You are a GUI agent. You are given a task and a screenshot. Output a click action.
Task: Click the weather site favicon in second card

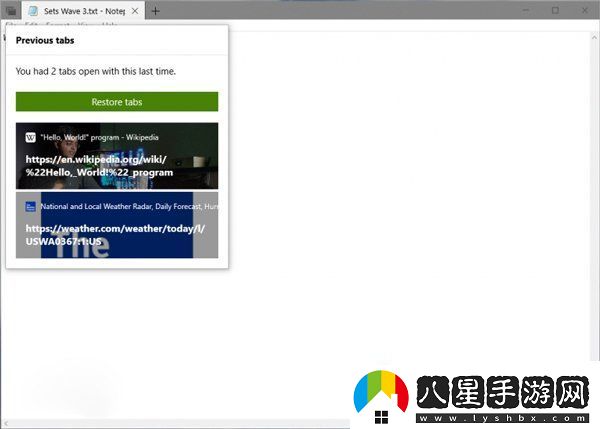tap(30, 206)
